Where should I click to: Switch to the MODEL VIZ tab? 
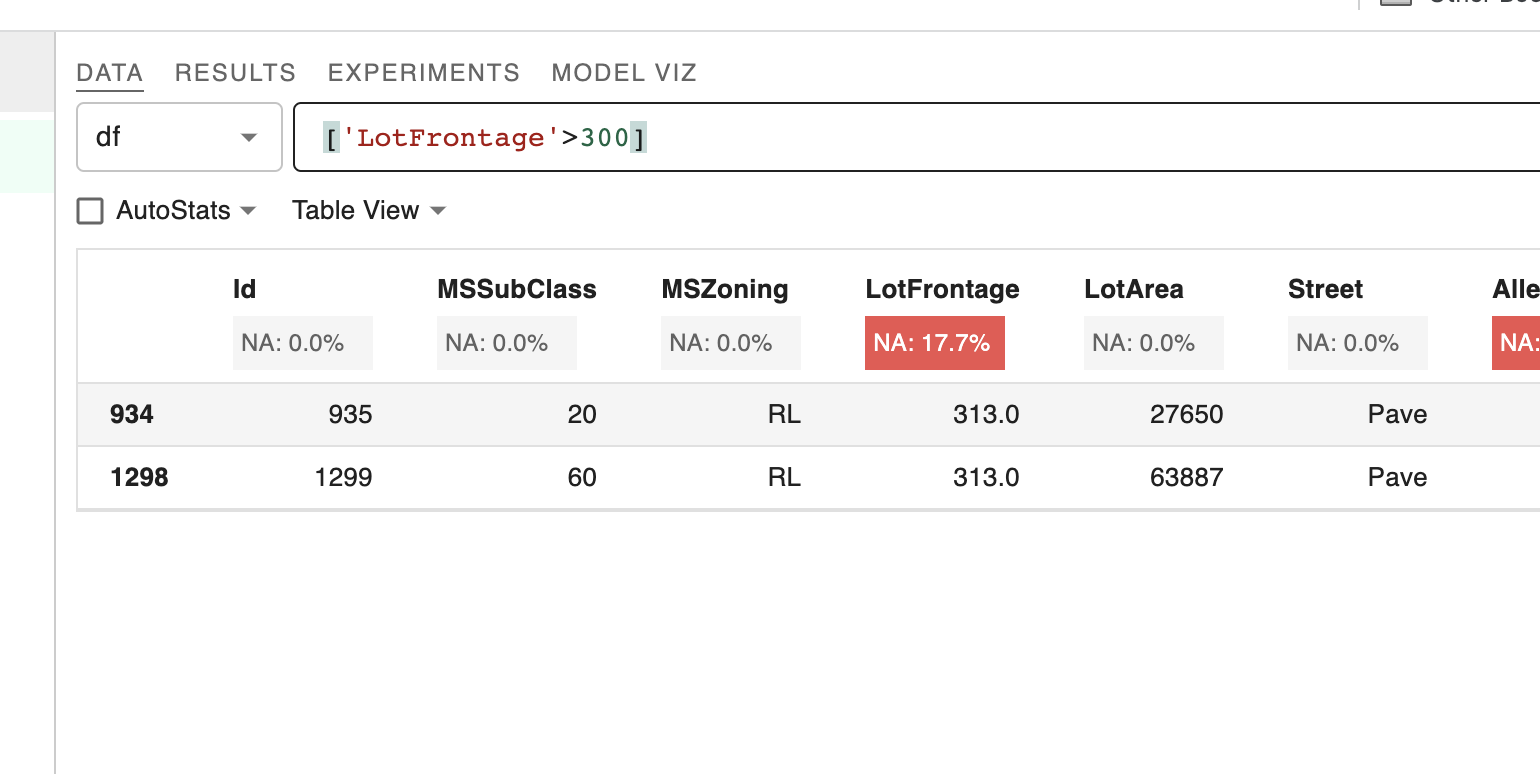(624, 73)
